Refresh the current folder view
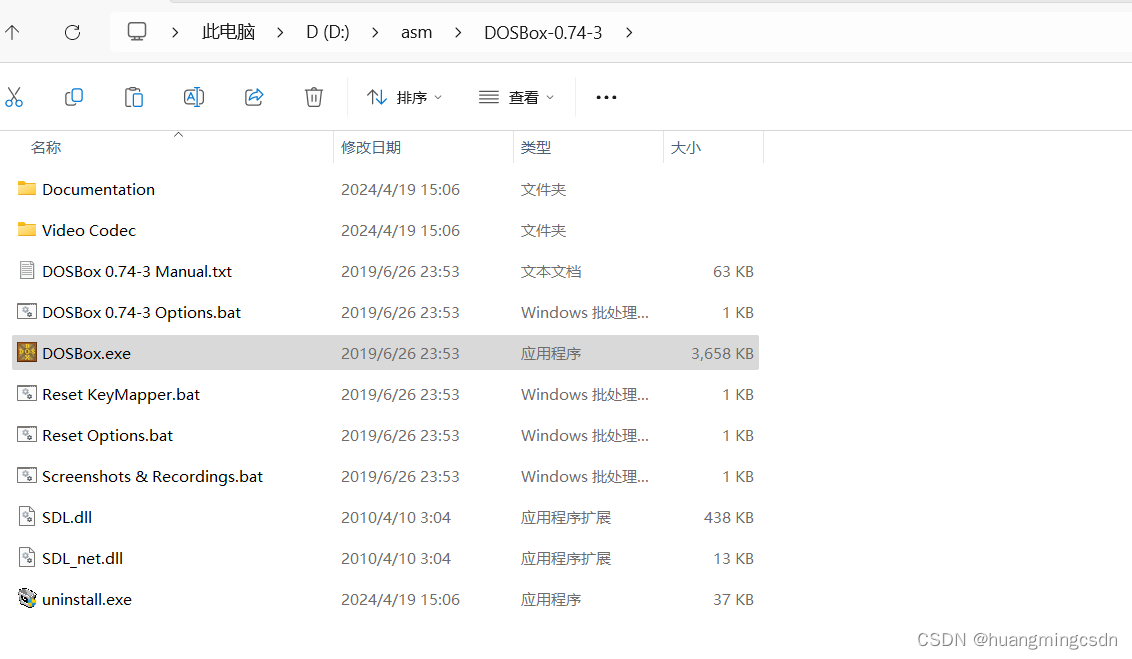1132x659 pixels. coord(72,32)
